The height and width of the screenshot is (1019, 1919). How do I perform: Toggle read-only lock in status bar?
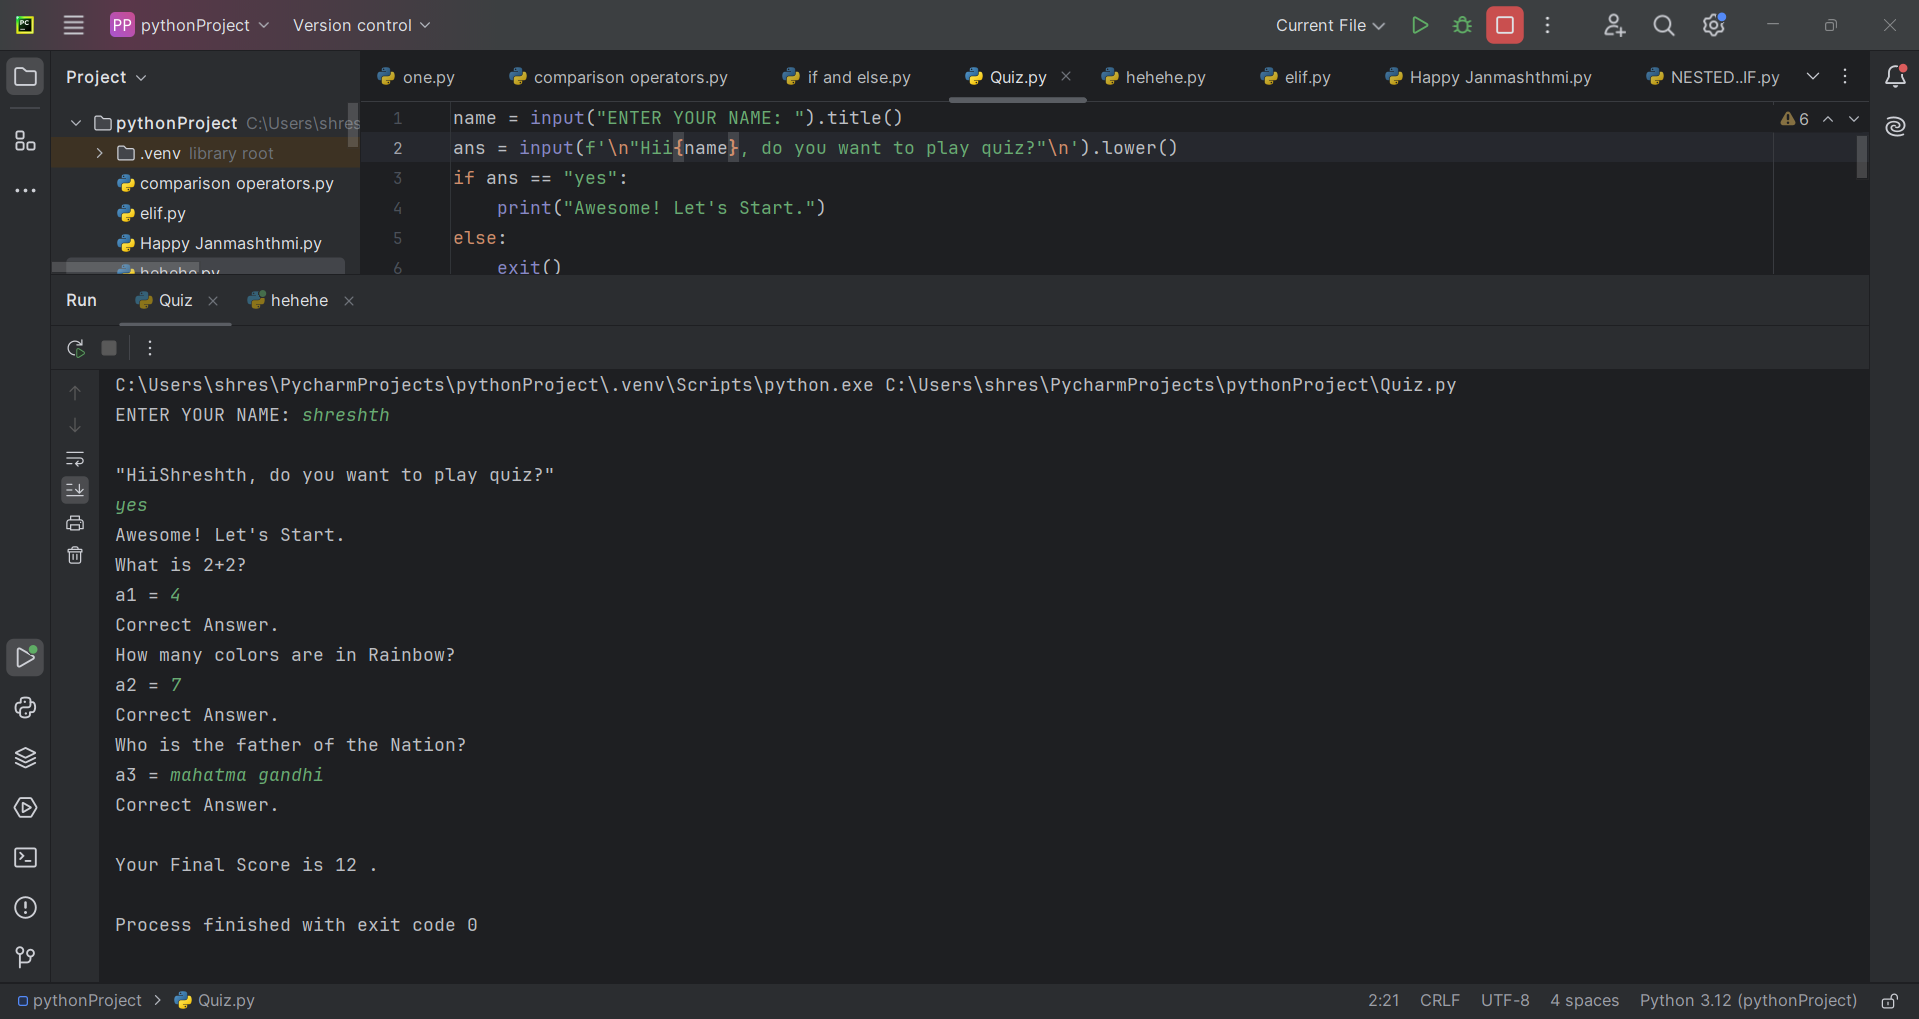1890,1000
